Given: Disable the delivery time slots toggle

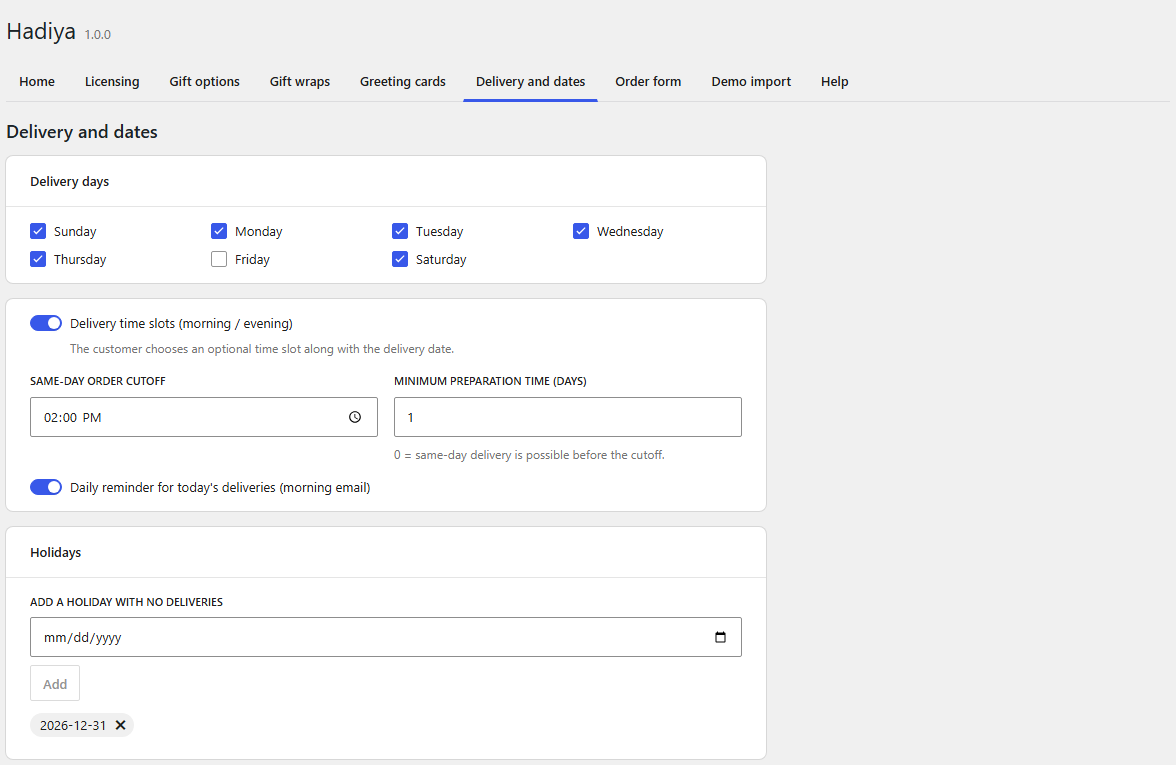Looking at the screenshot, I should click(46, 323).
